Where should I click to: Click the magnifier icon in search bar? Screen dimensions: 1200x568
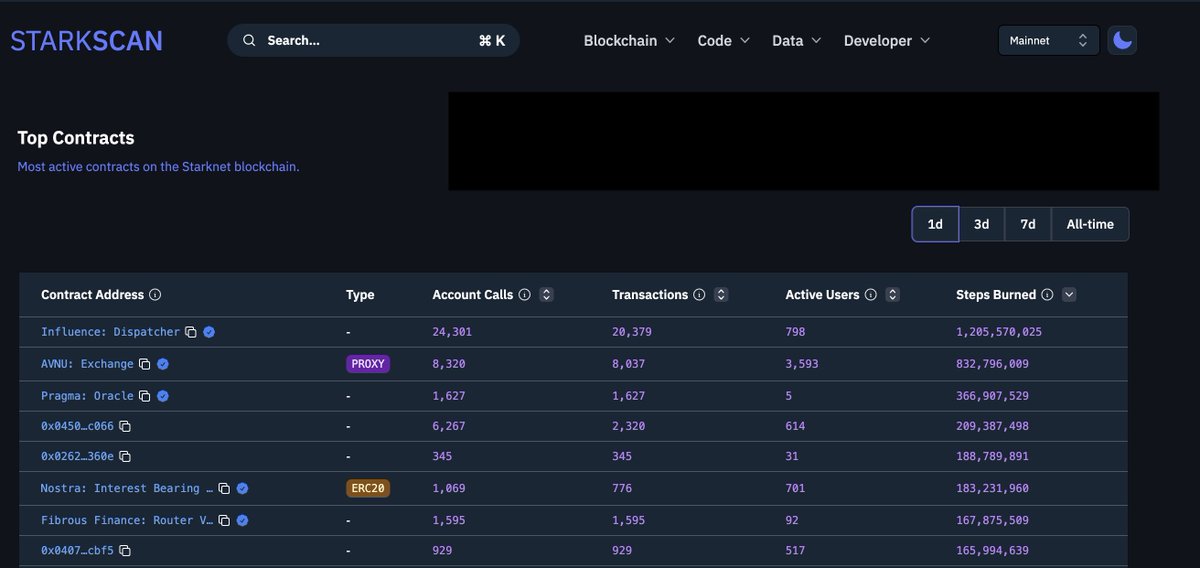coord(249,41)
